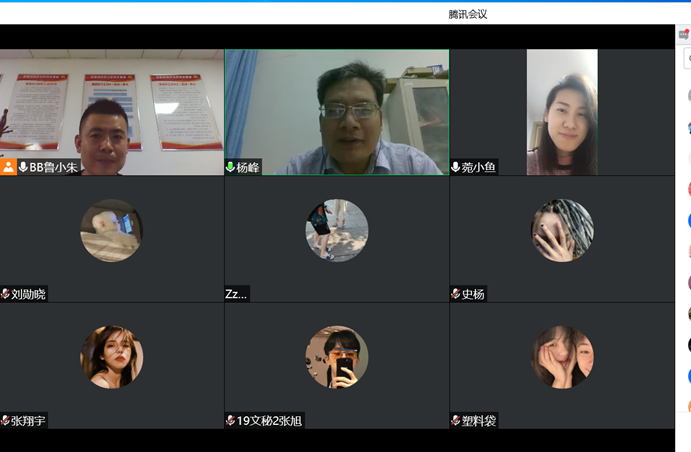The image size is (691, 452).
Task: Click the muted mic icon for 19文秘2张旭
Action: (x=230, y=421)
